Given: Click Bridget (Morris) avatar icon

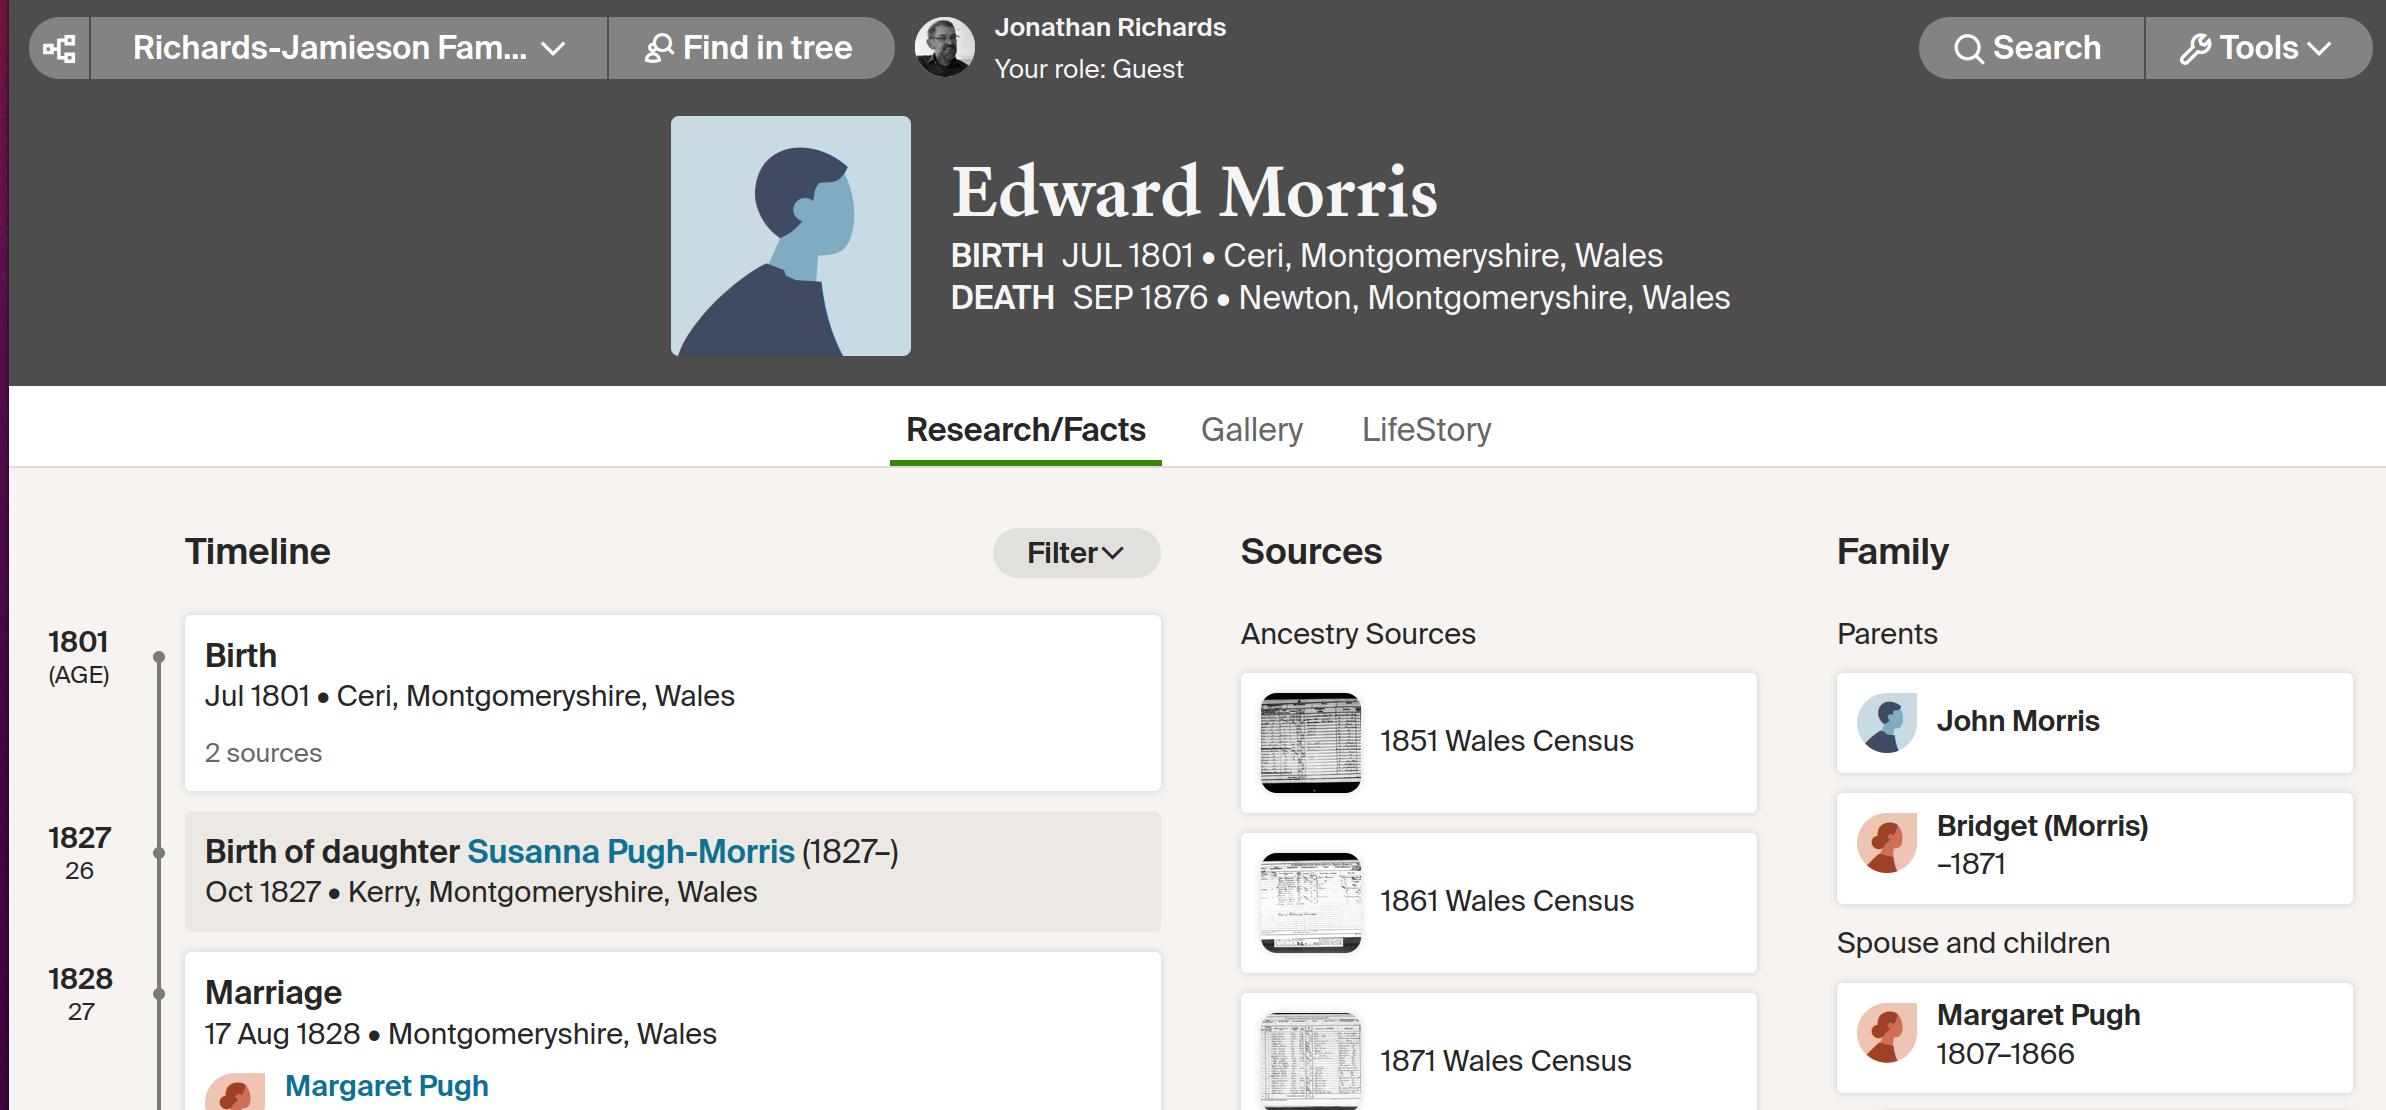Looking at the screenshot, I should [x=1887, y=843].
